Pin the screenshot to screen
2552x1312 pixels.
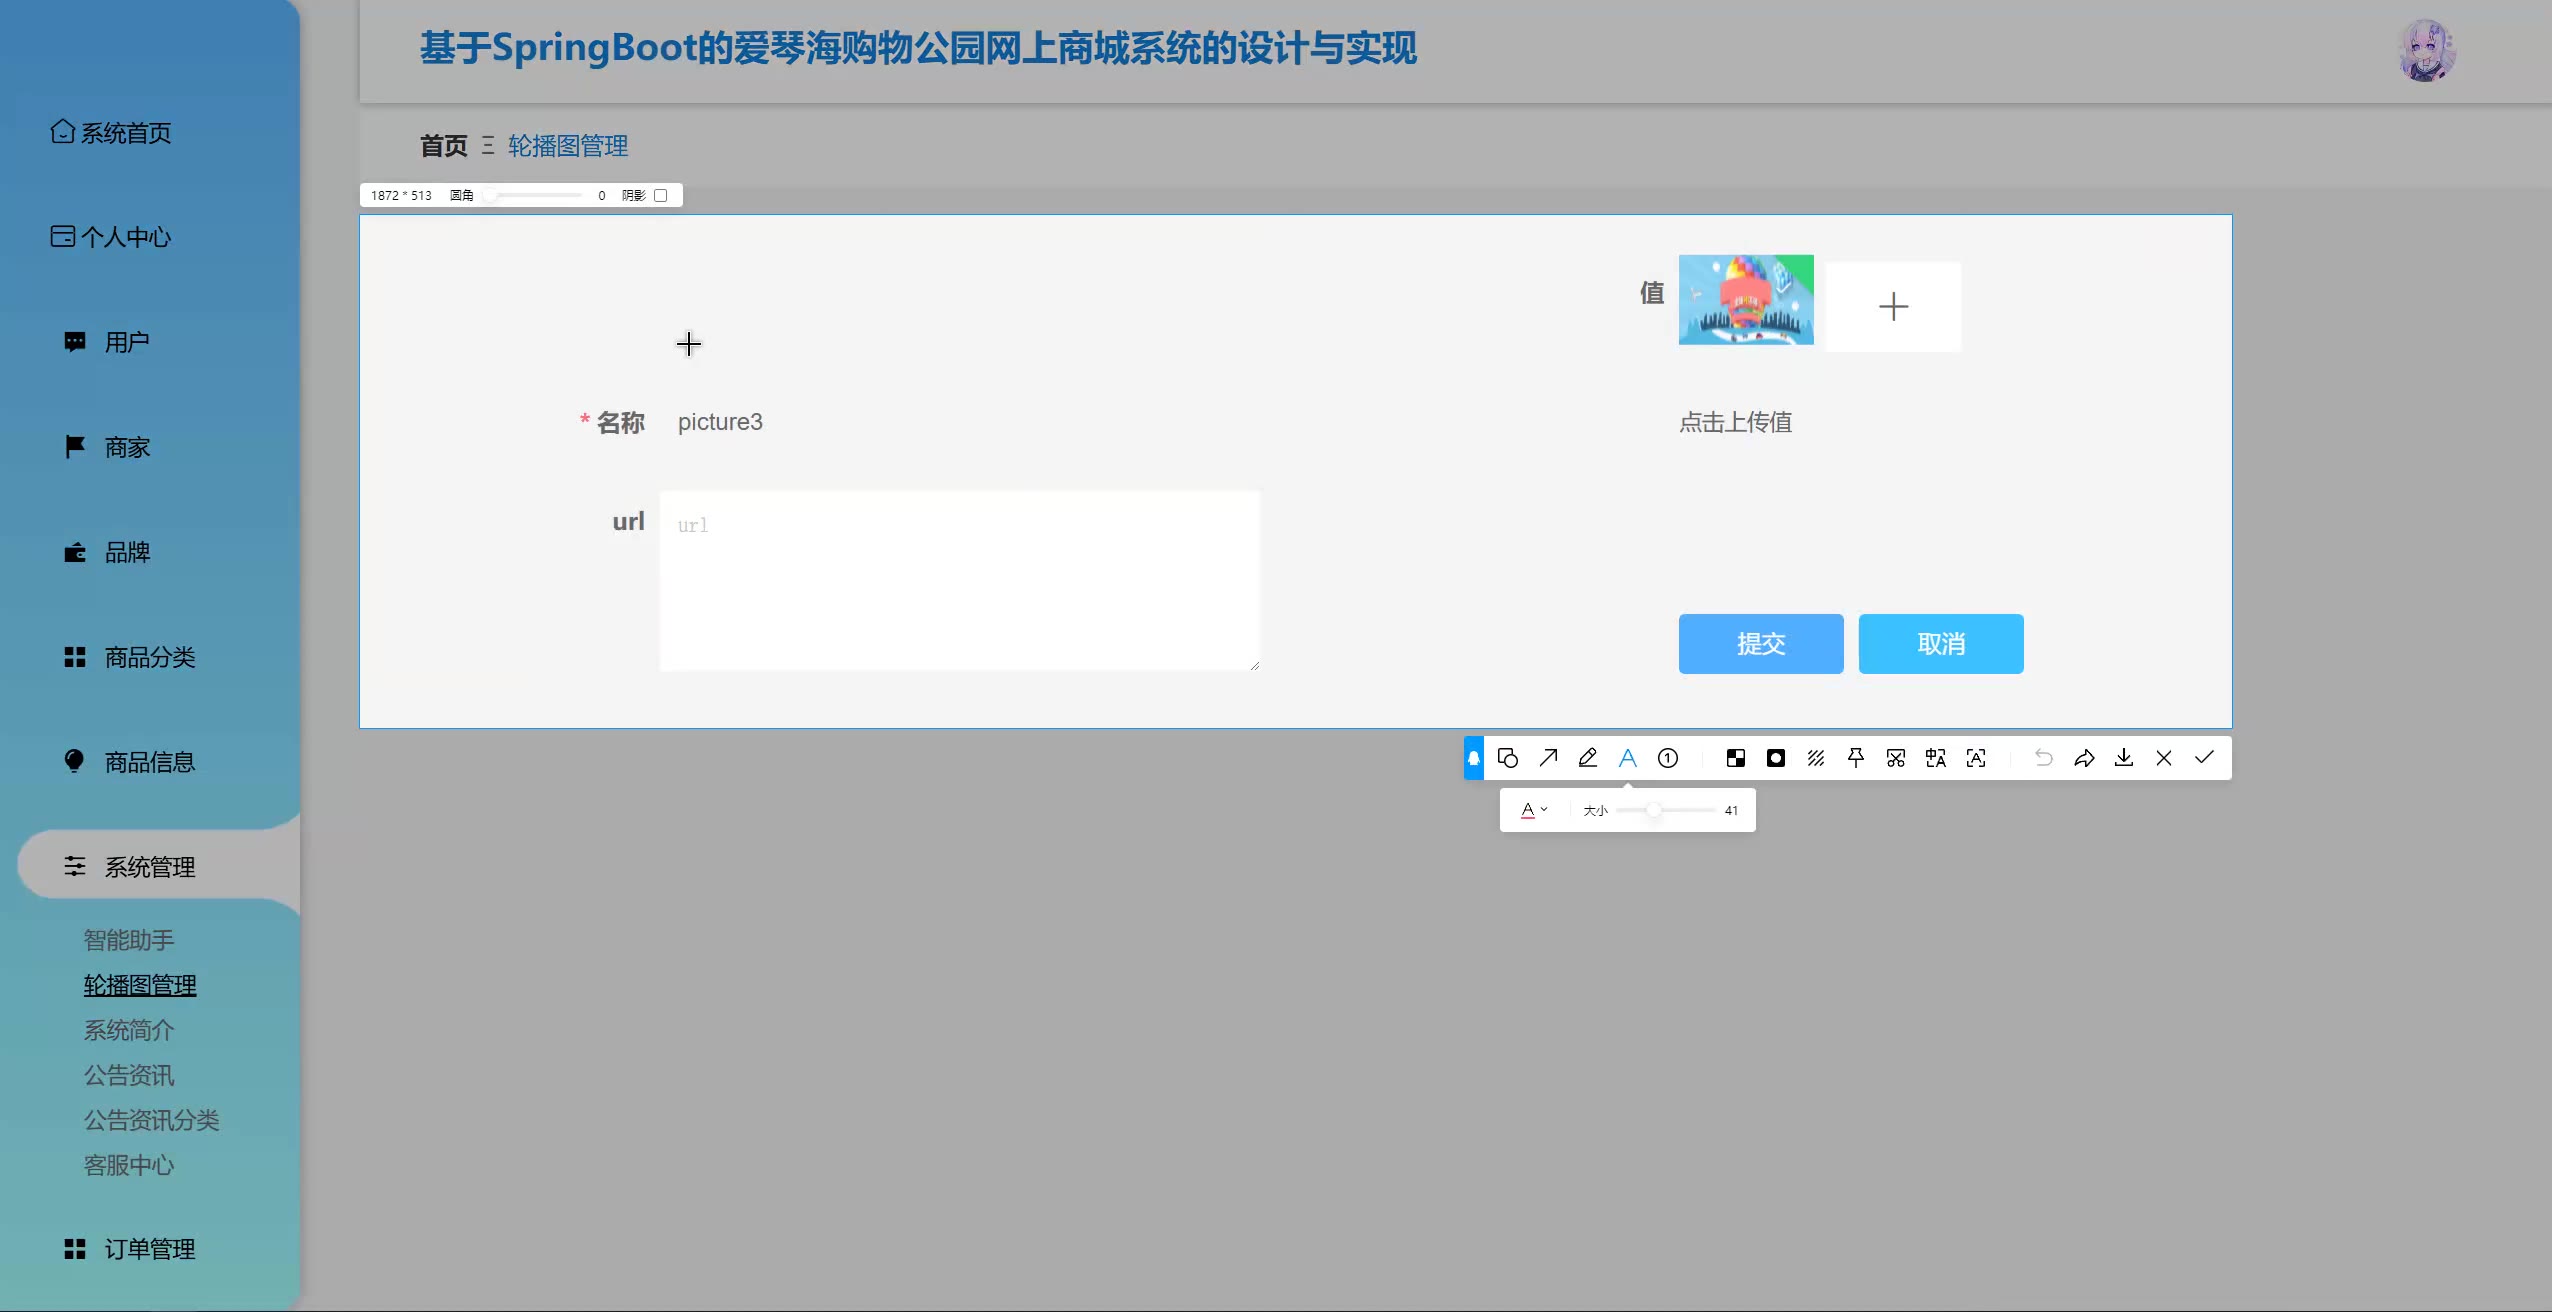(1856, 758)
